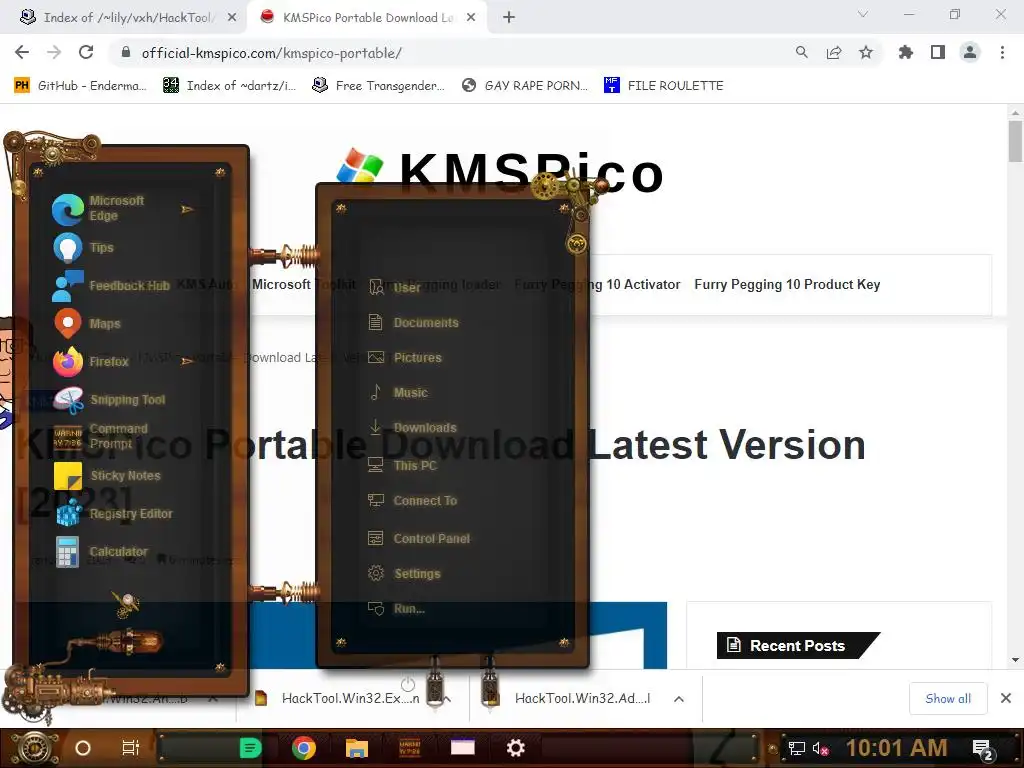Select the KMSPico Portable Download tab

pyautogui.click(x=368, y=18)
